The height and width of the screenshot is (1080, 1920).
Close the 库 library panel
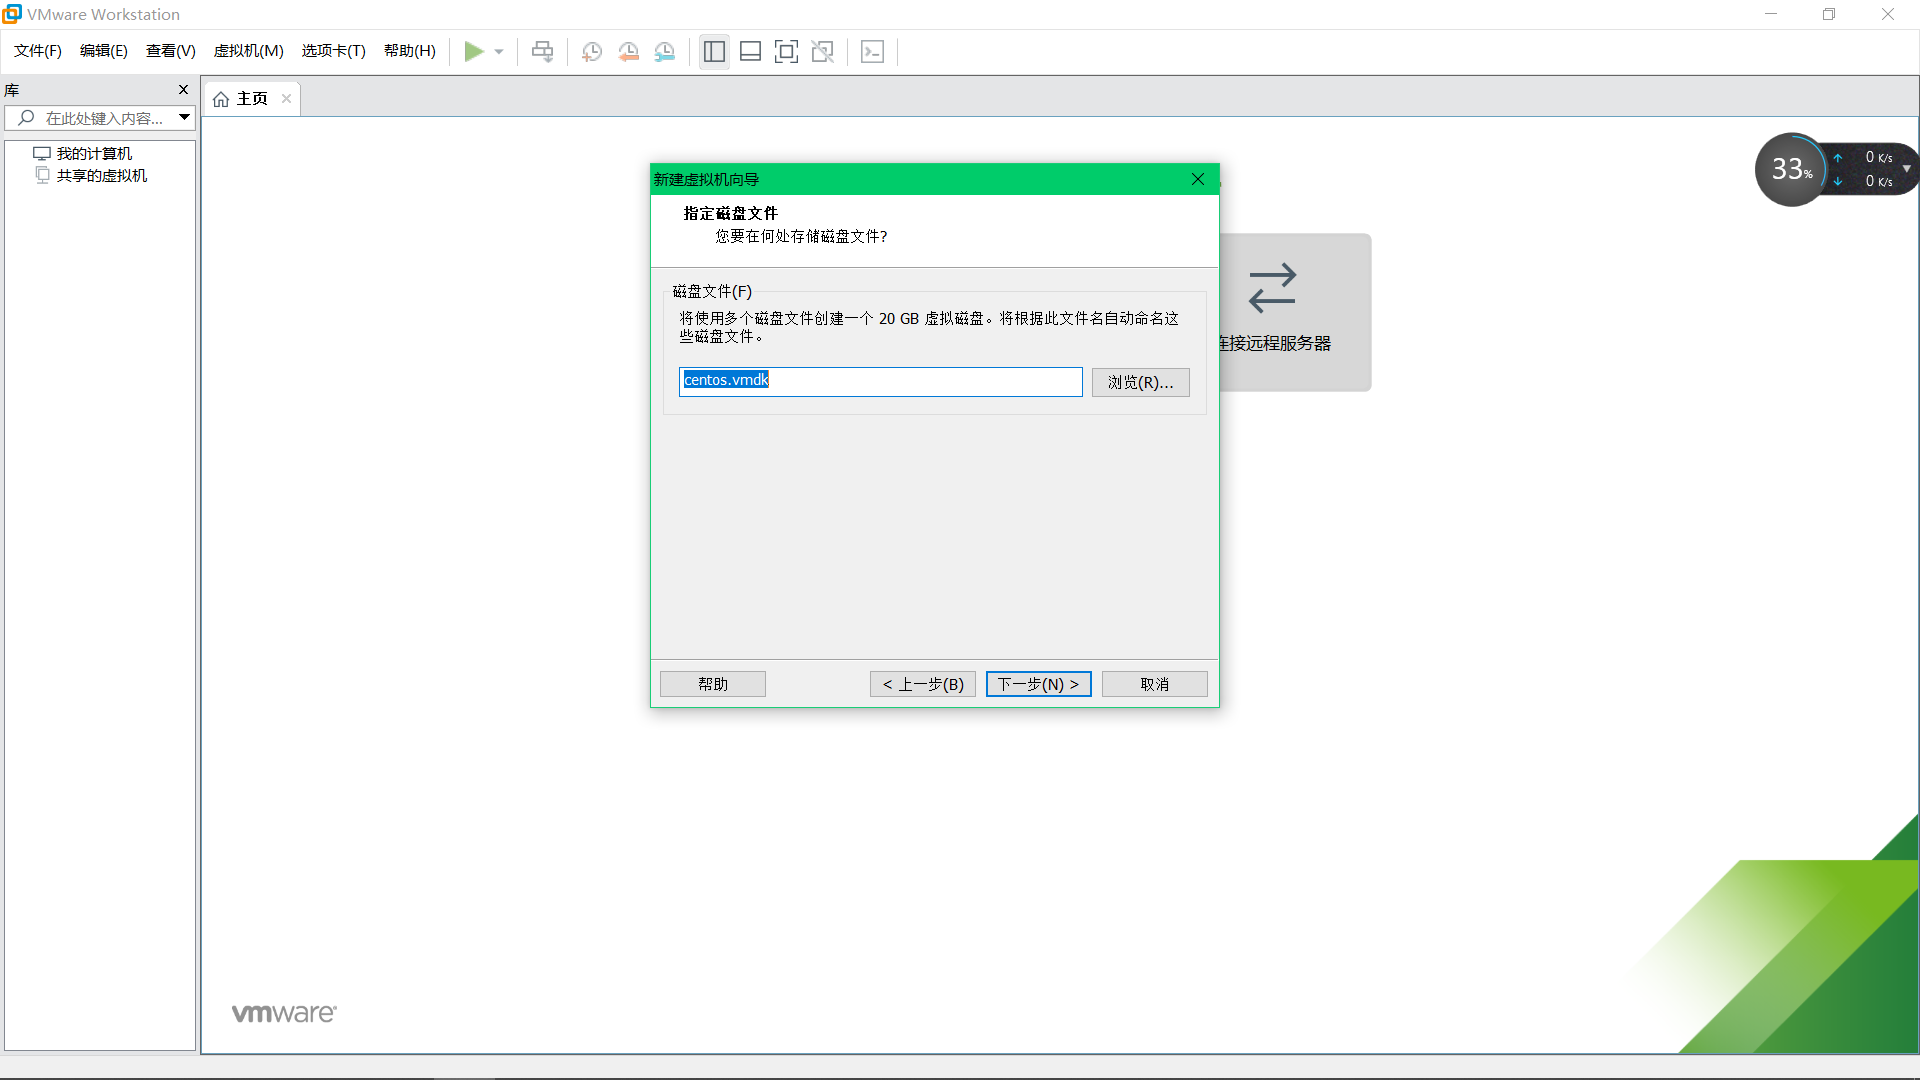point(183,90)
